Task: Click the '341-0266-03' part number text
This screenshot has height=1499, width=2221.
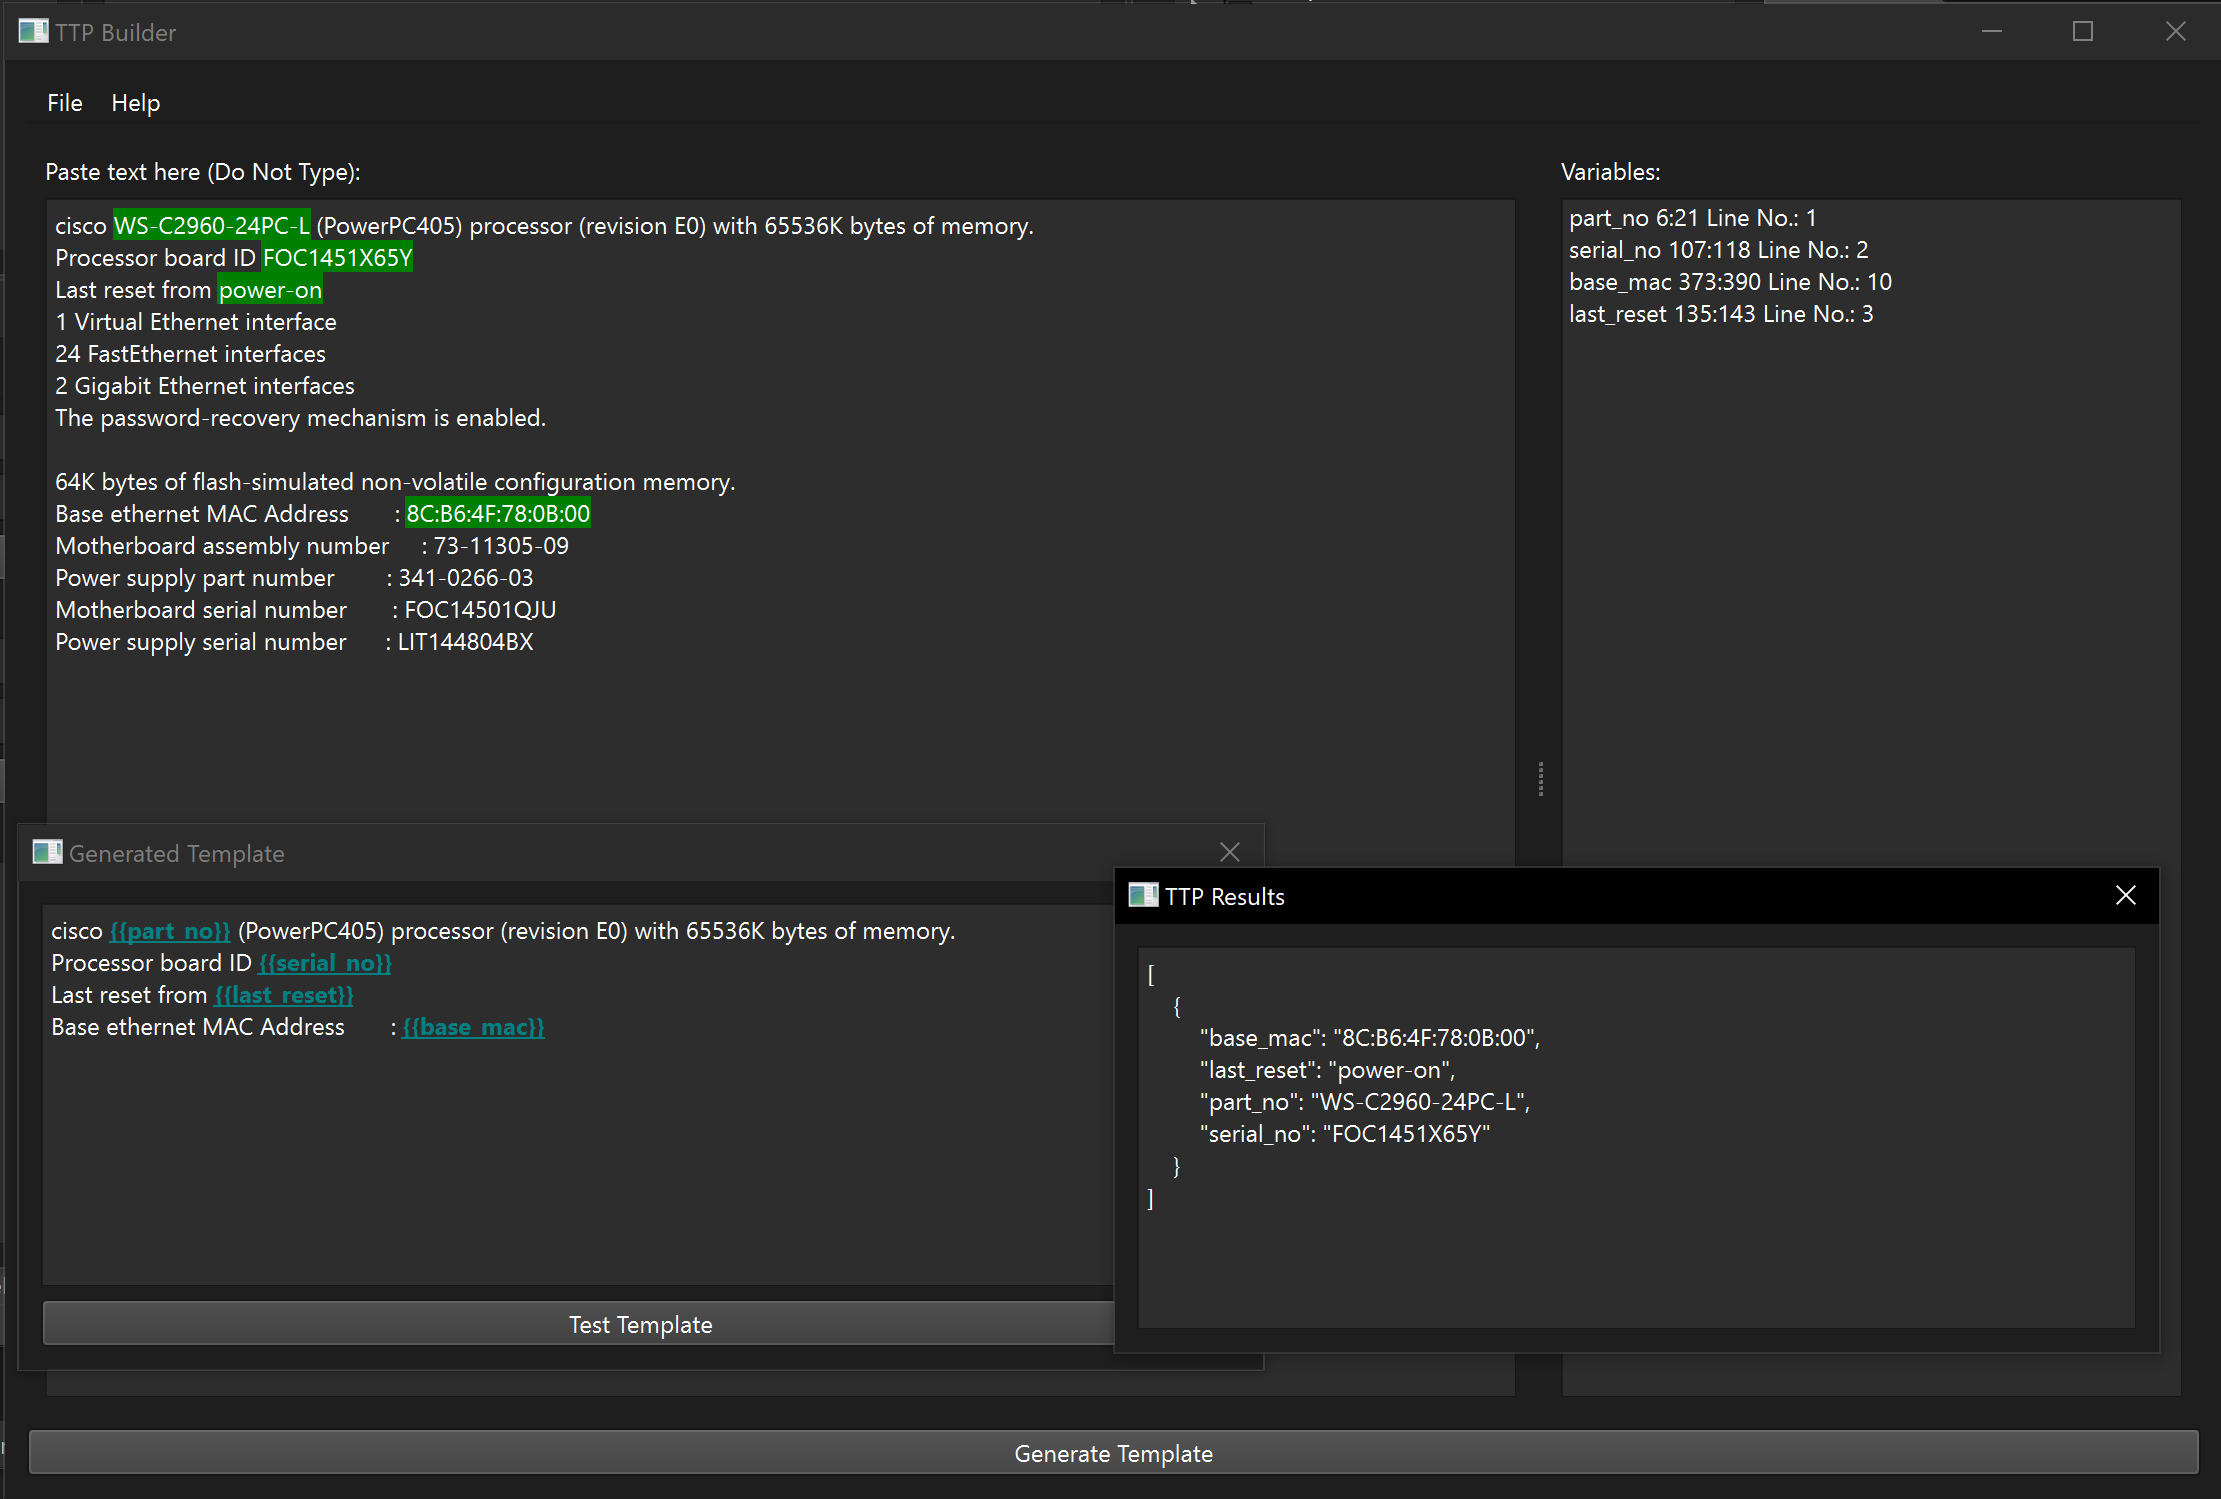Action: (x=466, y=578)
